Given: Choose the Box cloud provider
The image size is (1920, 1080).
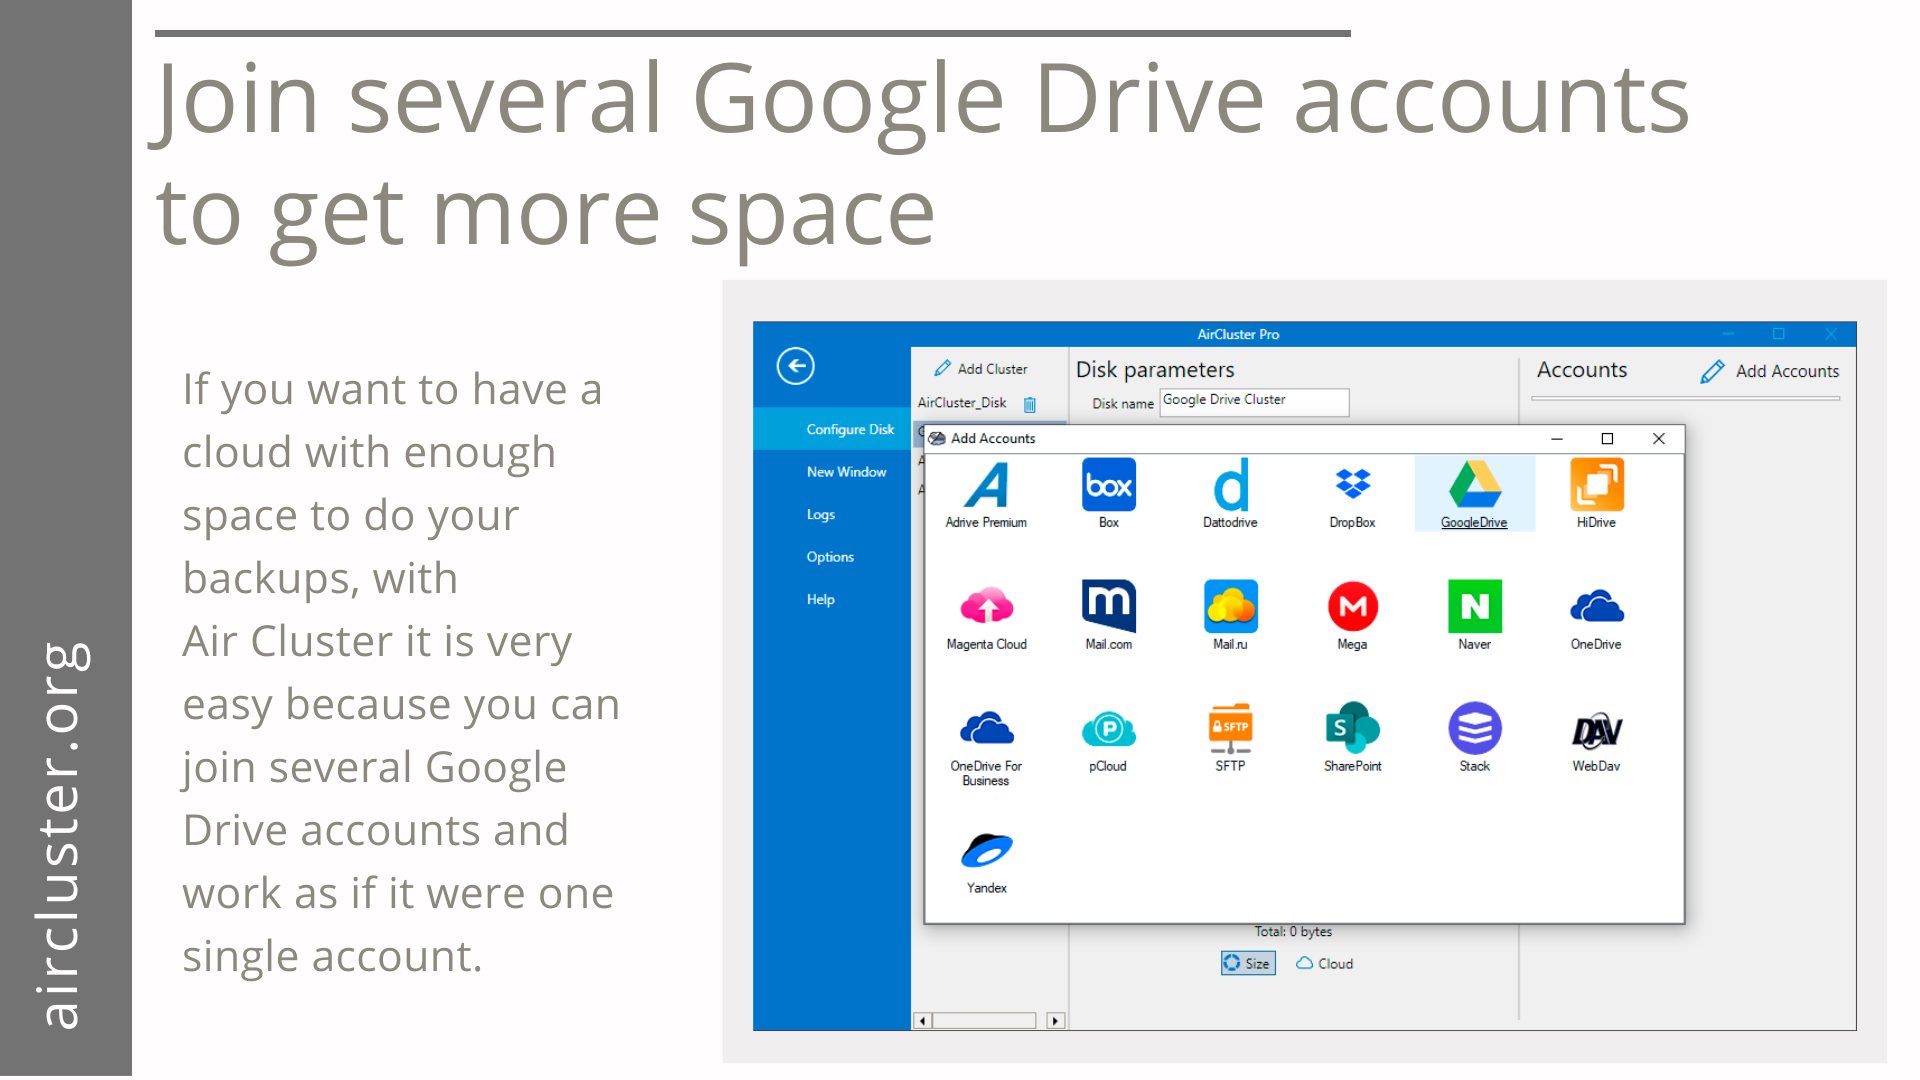Looking at the screenshot, I should (1108, 494).
